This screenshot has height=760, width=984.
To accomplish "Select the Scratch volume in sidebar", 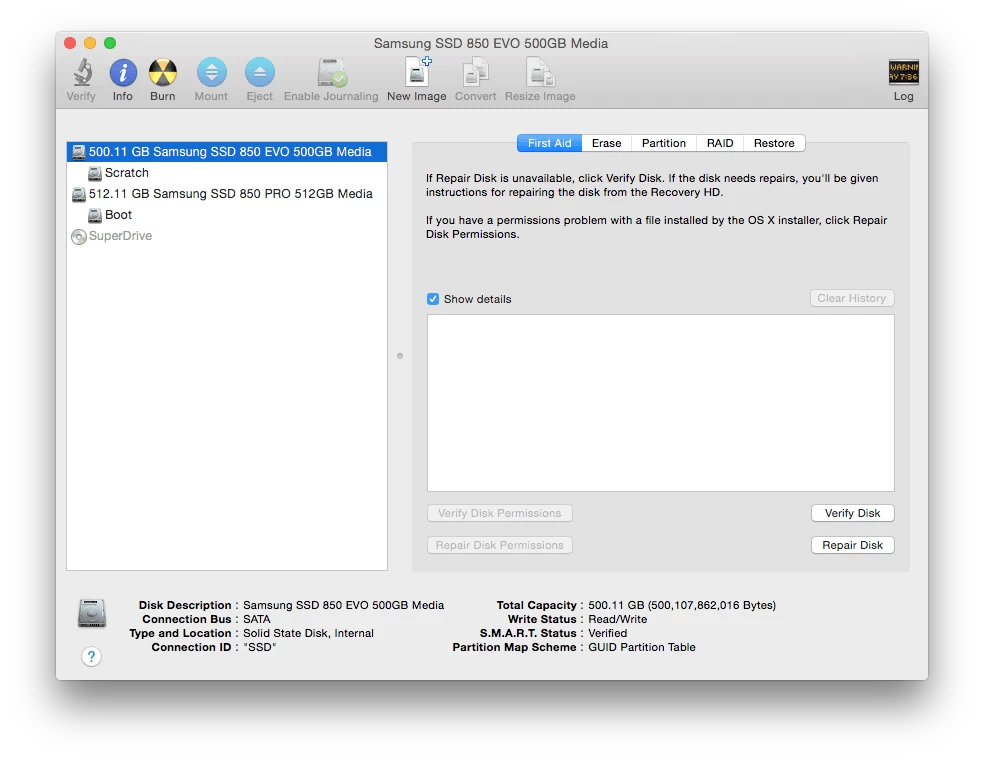I will click(227, 173).
